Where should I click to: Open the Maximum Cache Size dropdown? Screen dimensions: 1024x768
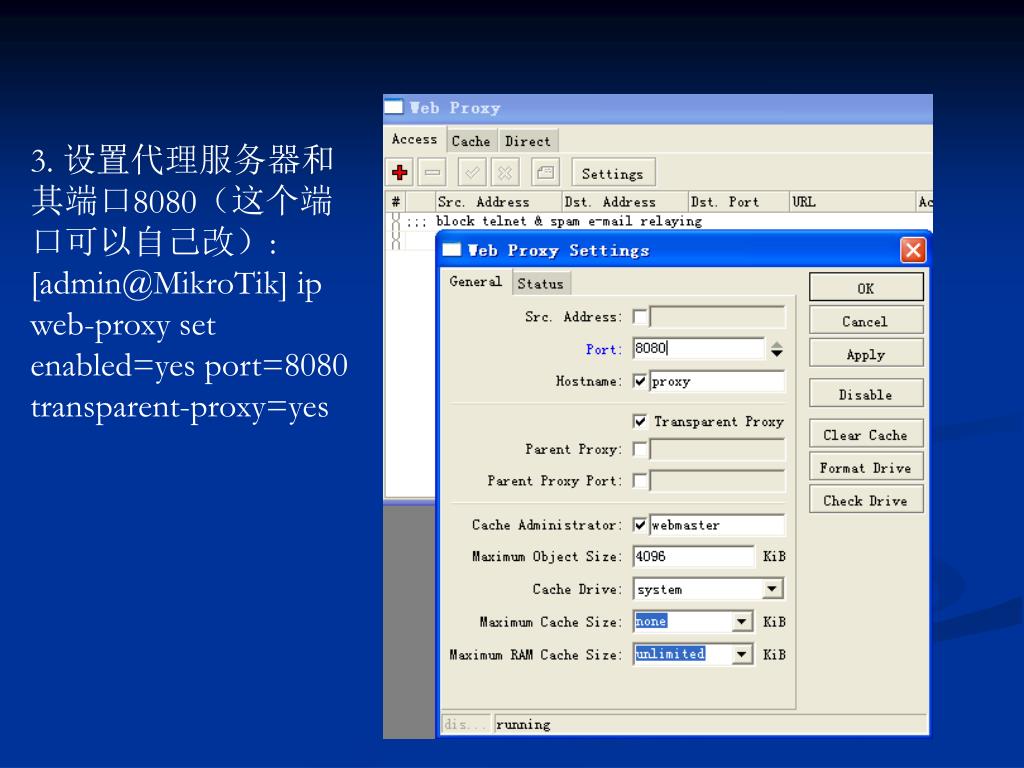coord(741,622)
